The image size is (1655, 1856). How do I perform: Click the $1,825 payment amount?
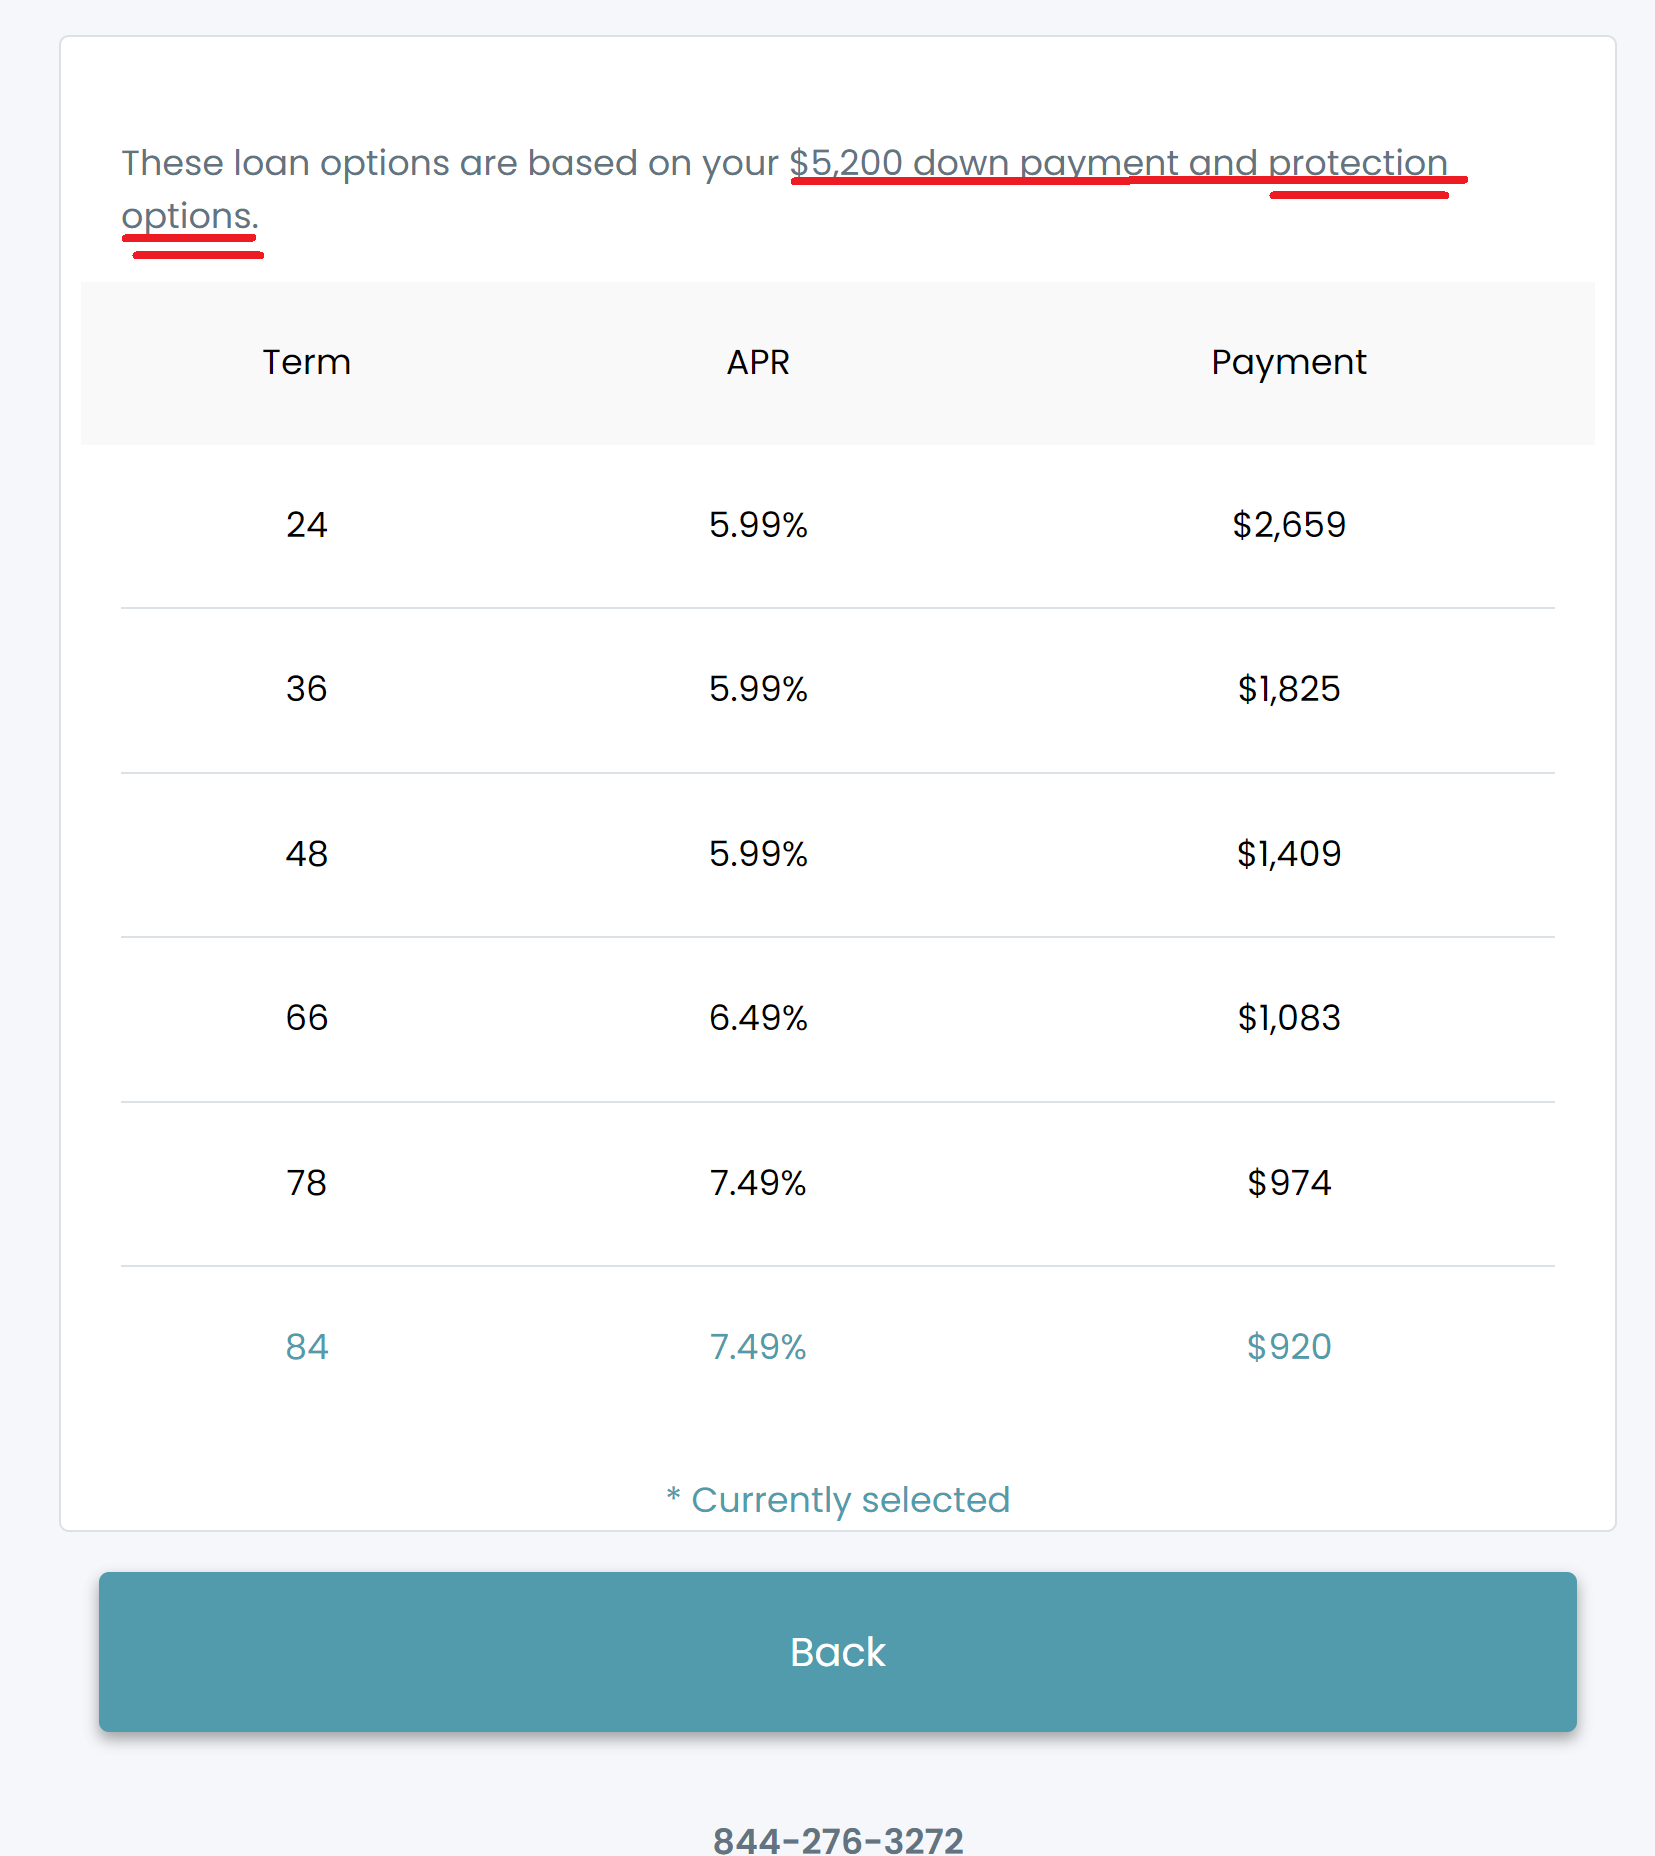(1288, 689)
